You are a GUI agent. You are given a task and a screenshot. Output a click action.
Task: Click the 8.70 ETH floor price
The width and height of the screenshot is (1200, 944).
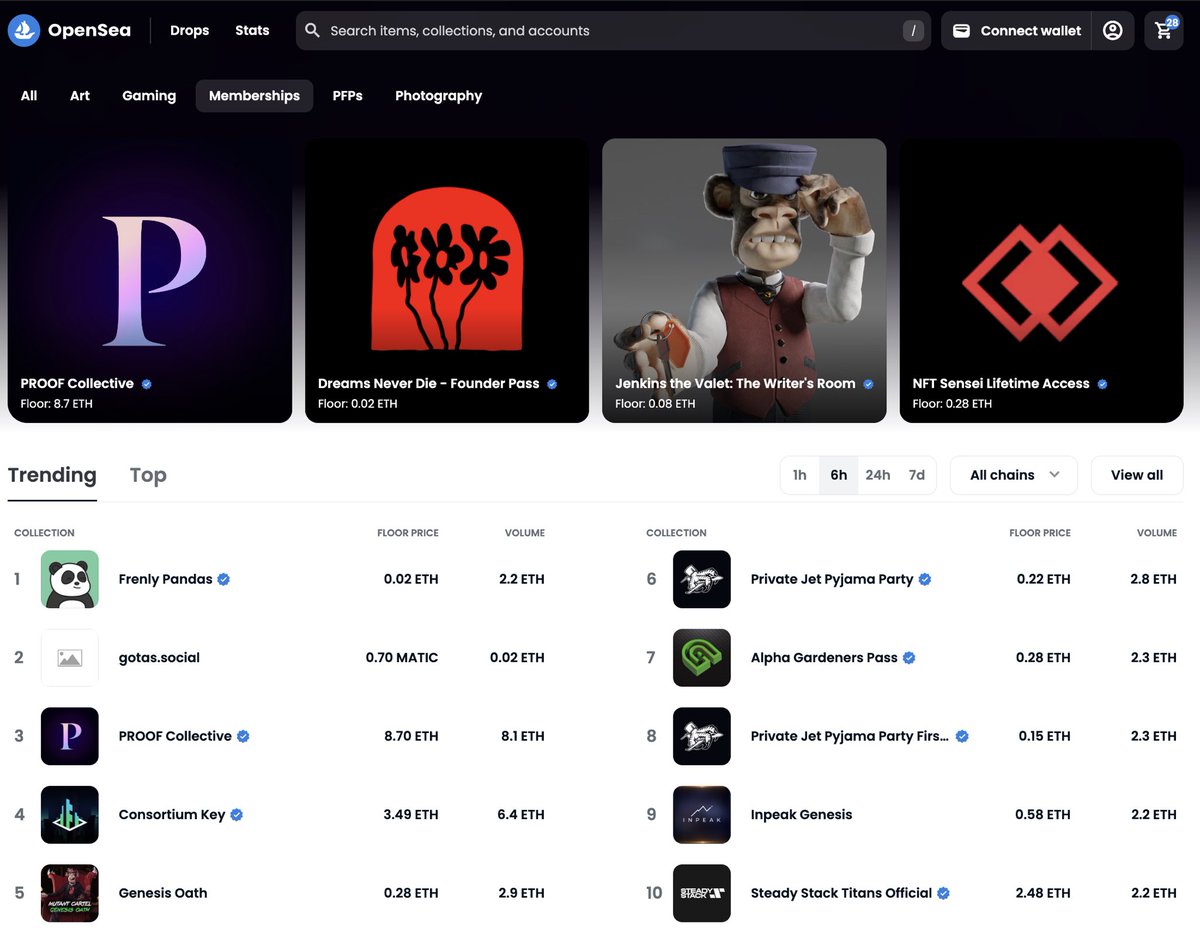411,736
